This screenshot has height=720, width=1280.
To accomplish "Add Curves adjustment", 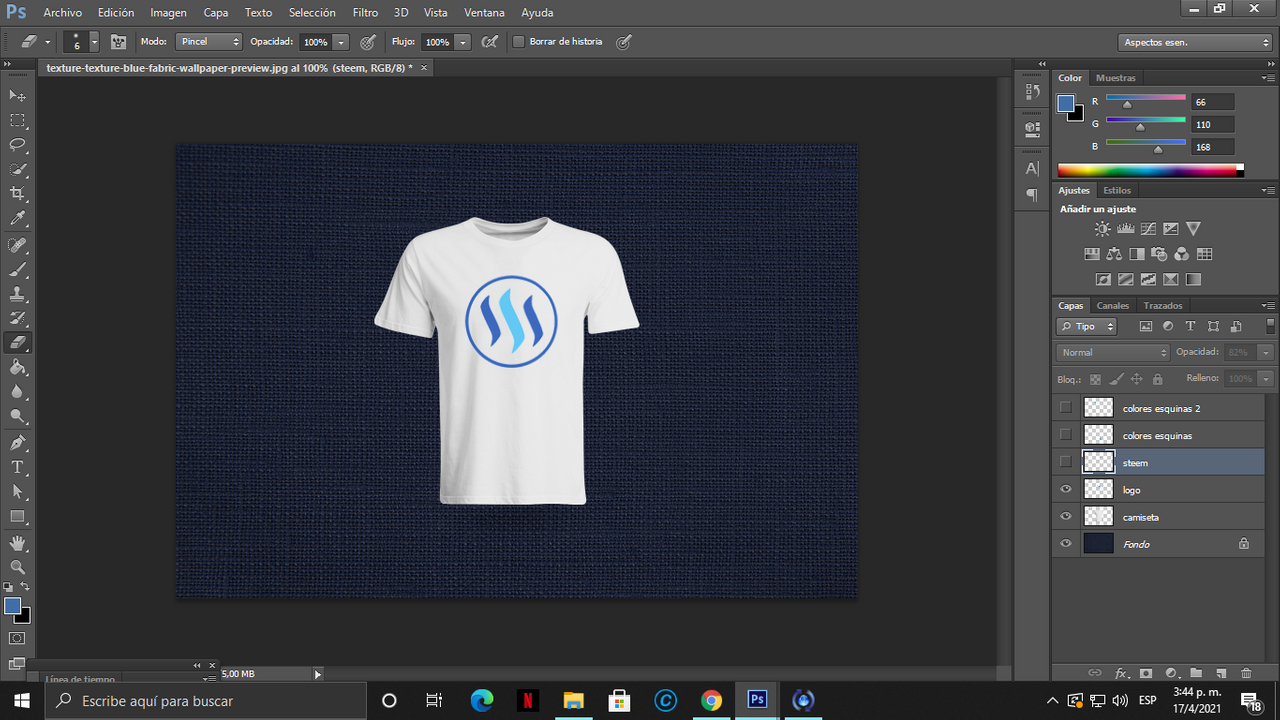I will pos(1148,229).
